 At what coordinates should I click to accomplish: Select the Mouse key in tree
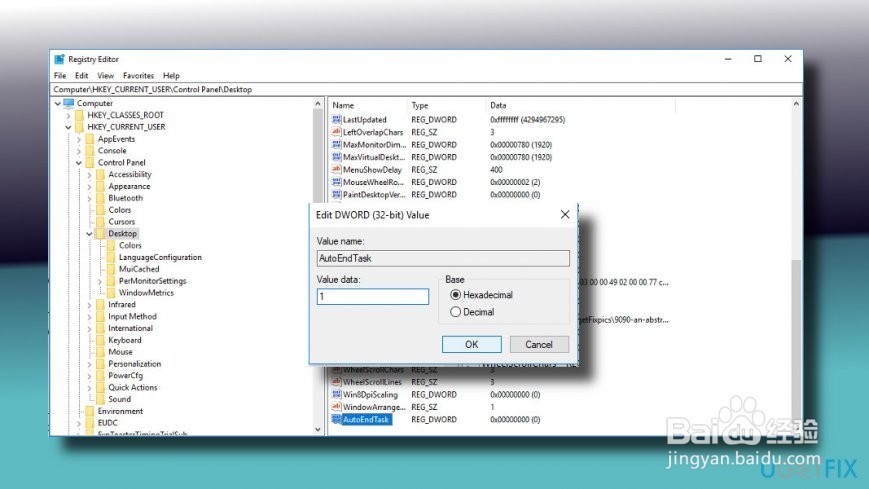pos(120,352)
